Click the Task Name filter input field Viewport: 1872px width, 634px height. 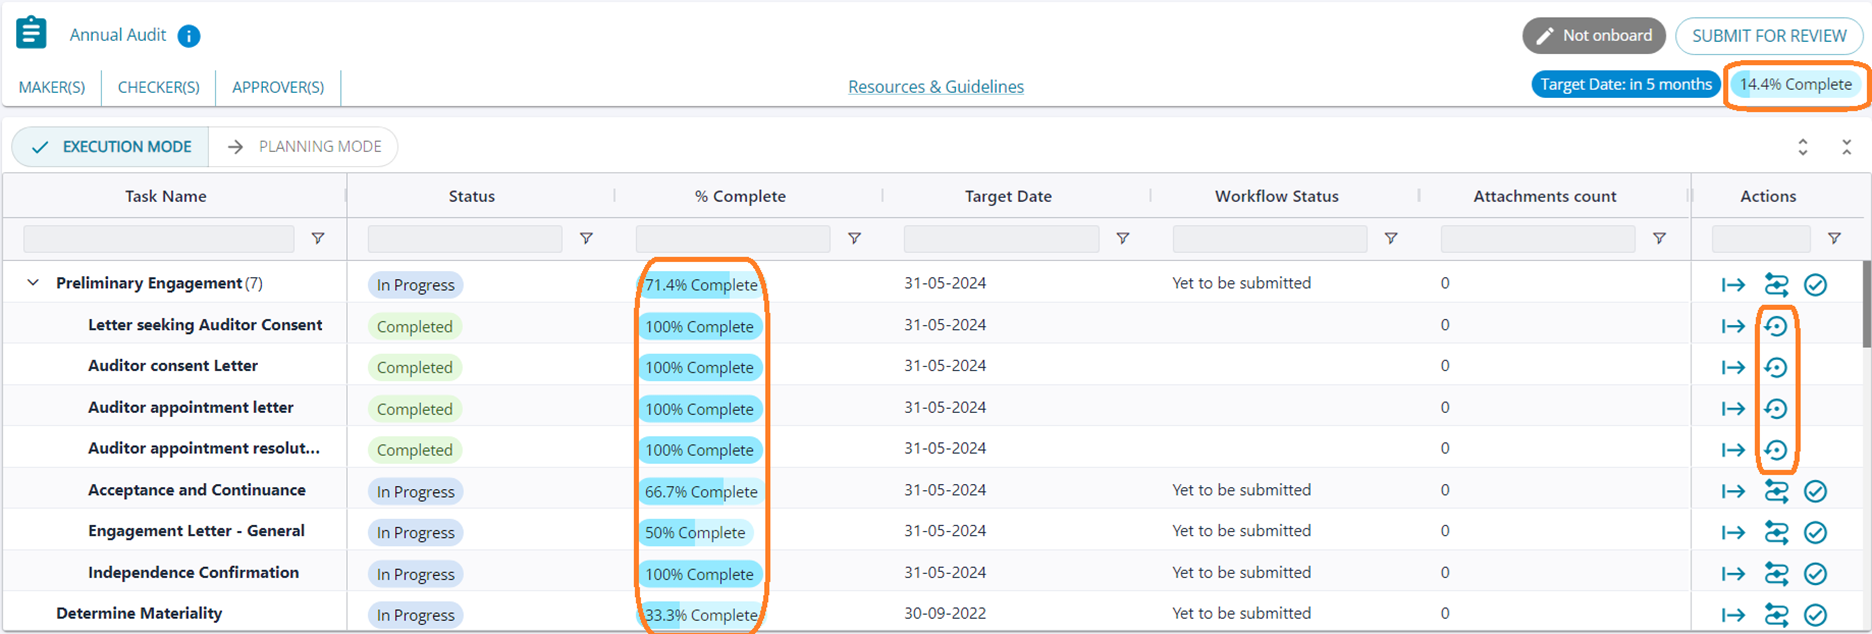tap(159, 239)
